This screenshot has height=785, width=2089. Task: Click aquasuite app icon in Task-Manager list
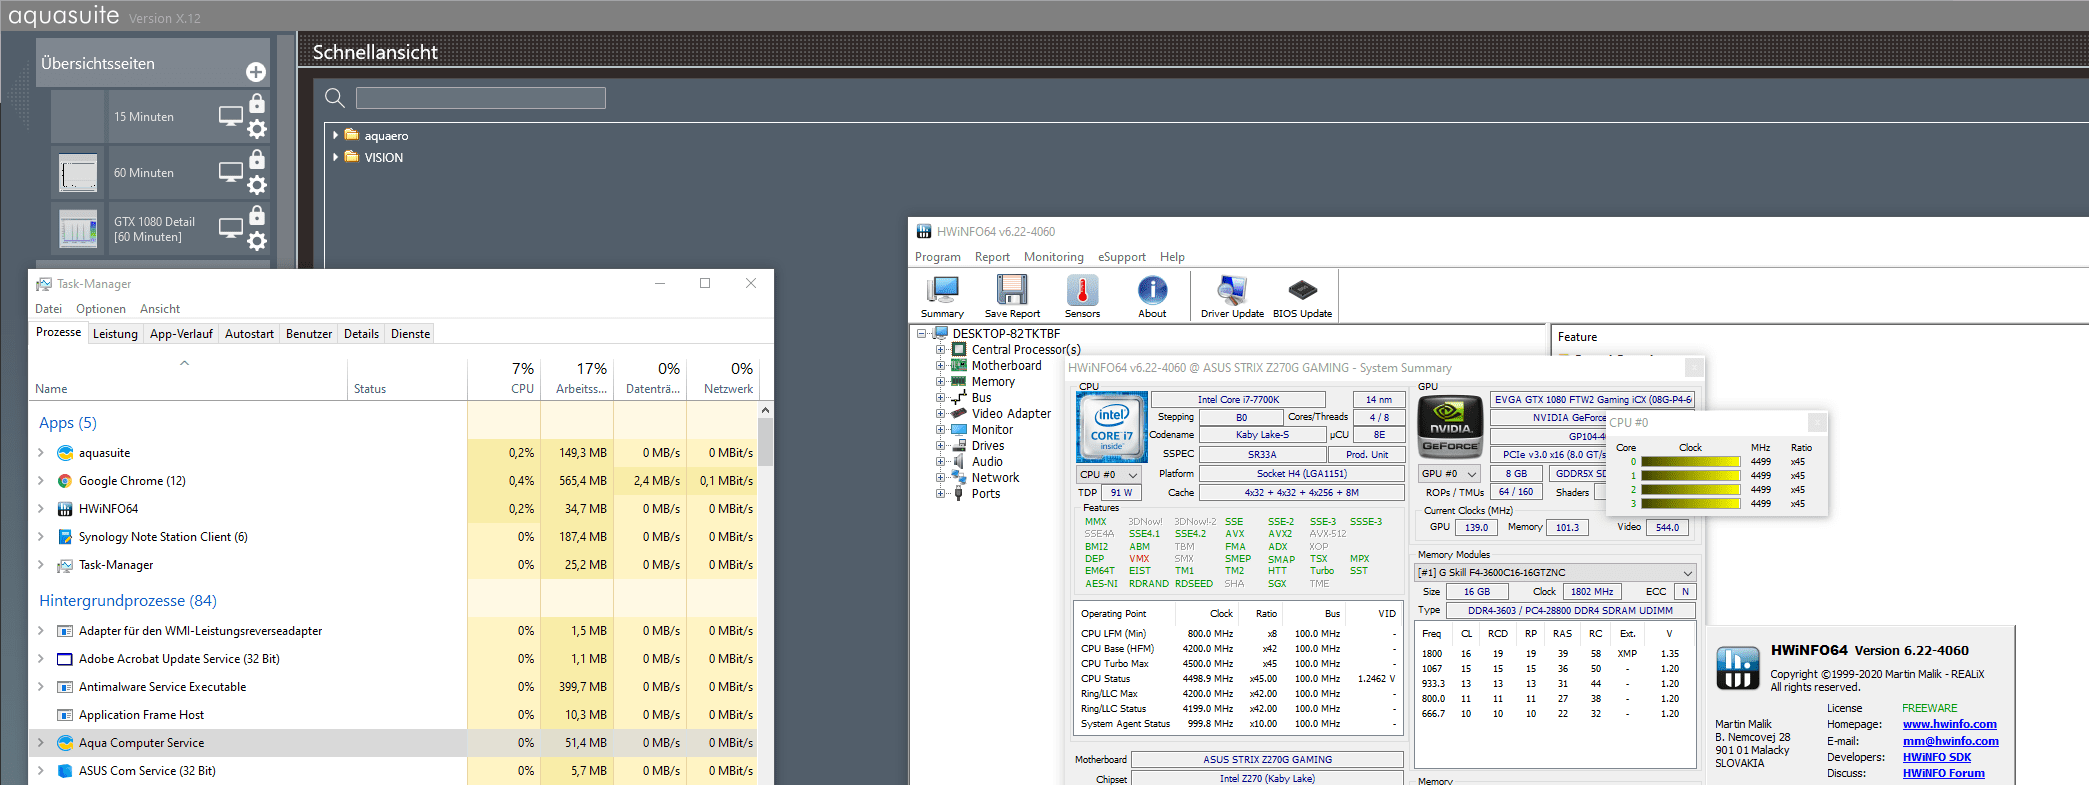point(65,453)
